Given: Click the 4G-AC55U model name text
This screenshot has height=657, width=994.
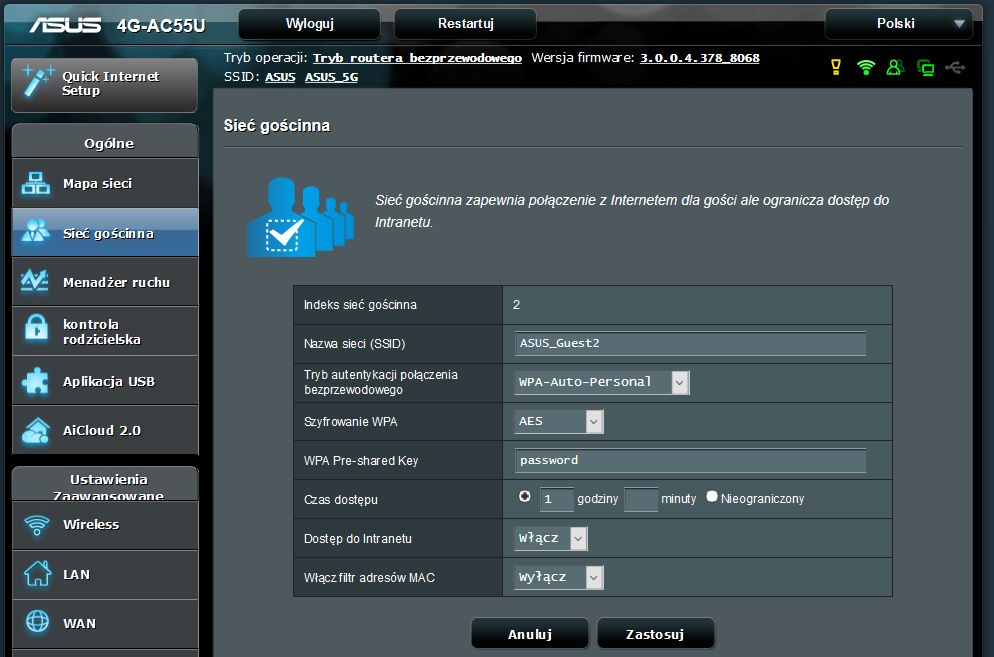Looking at the screenshot, I should [x=161, y=25].
